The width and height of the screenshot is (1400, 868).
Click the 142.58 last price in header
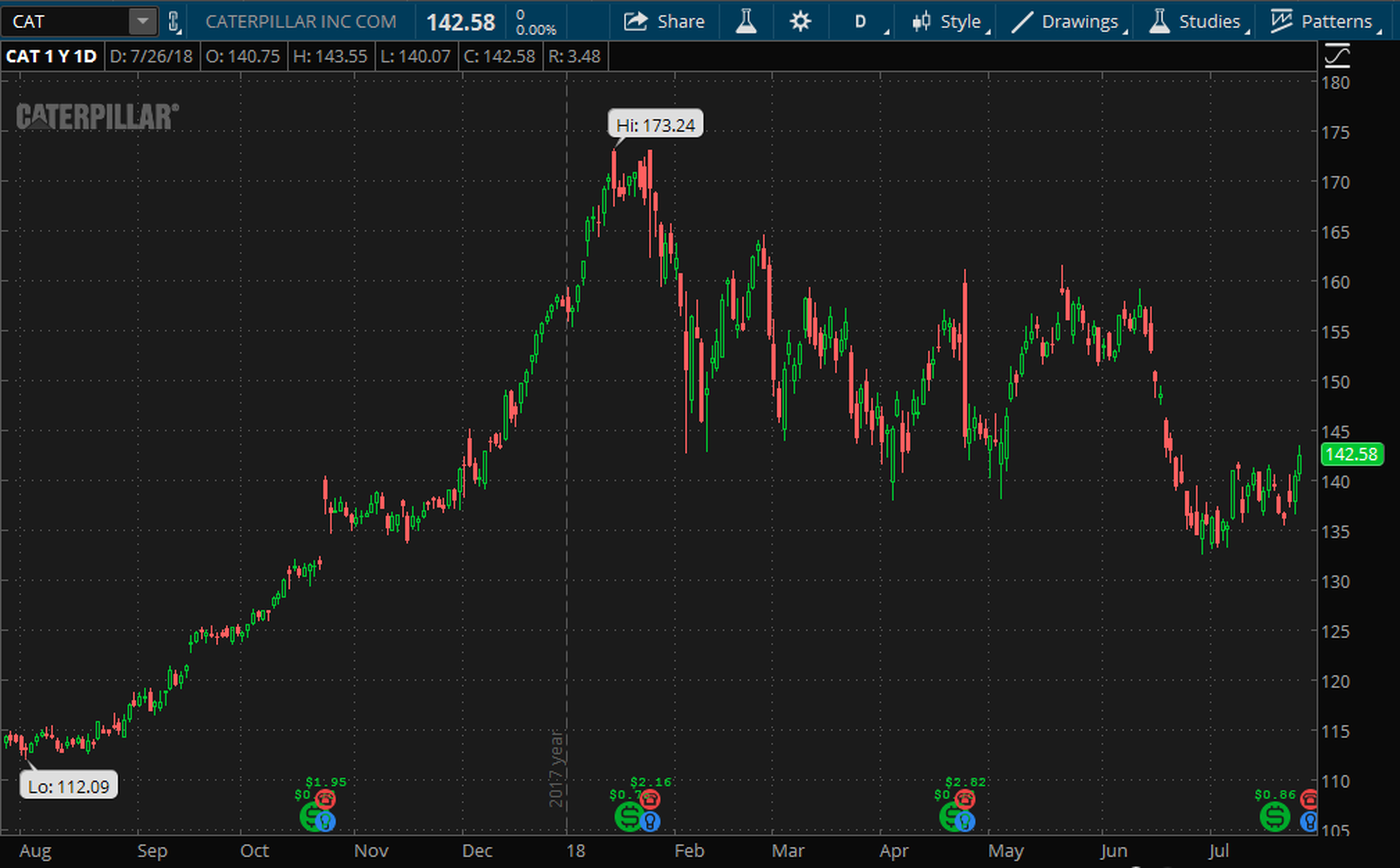click(x=461, y=21)
